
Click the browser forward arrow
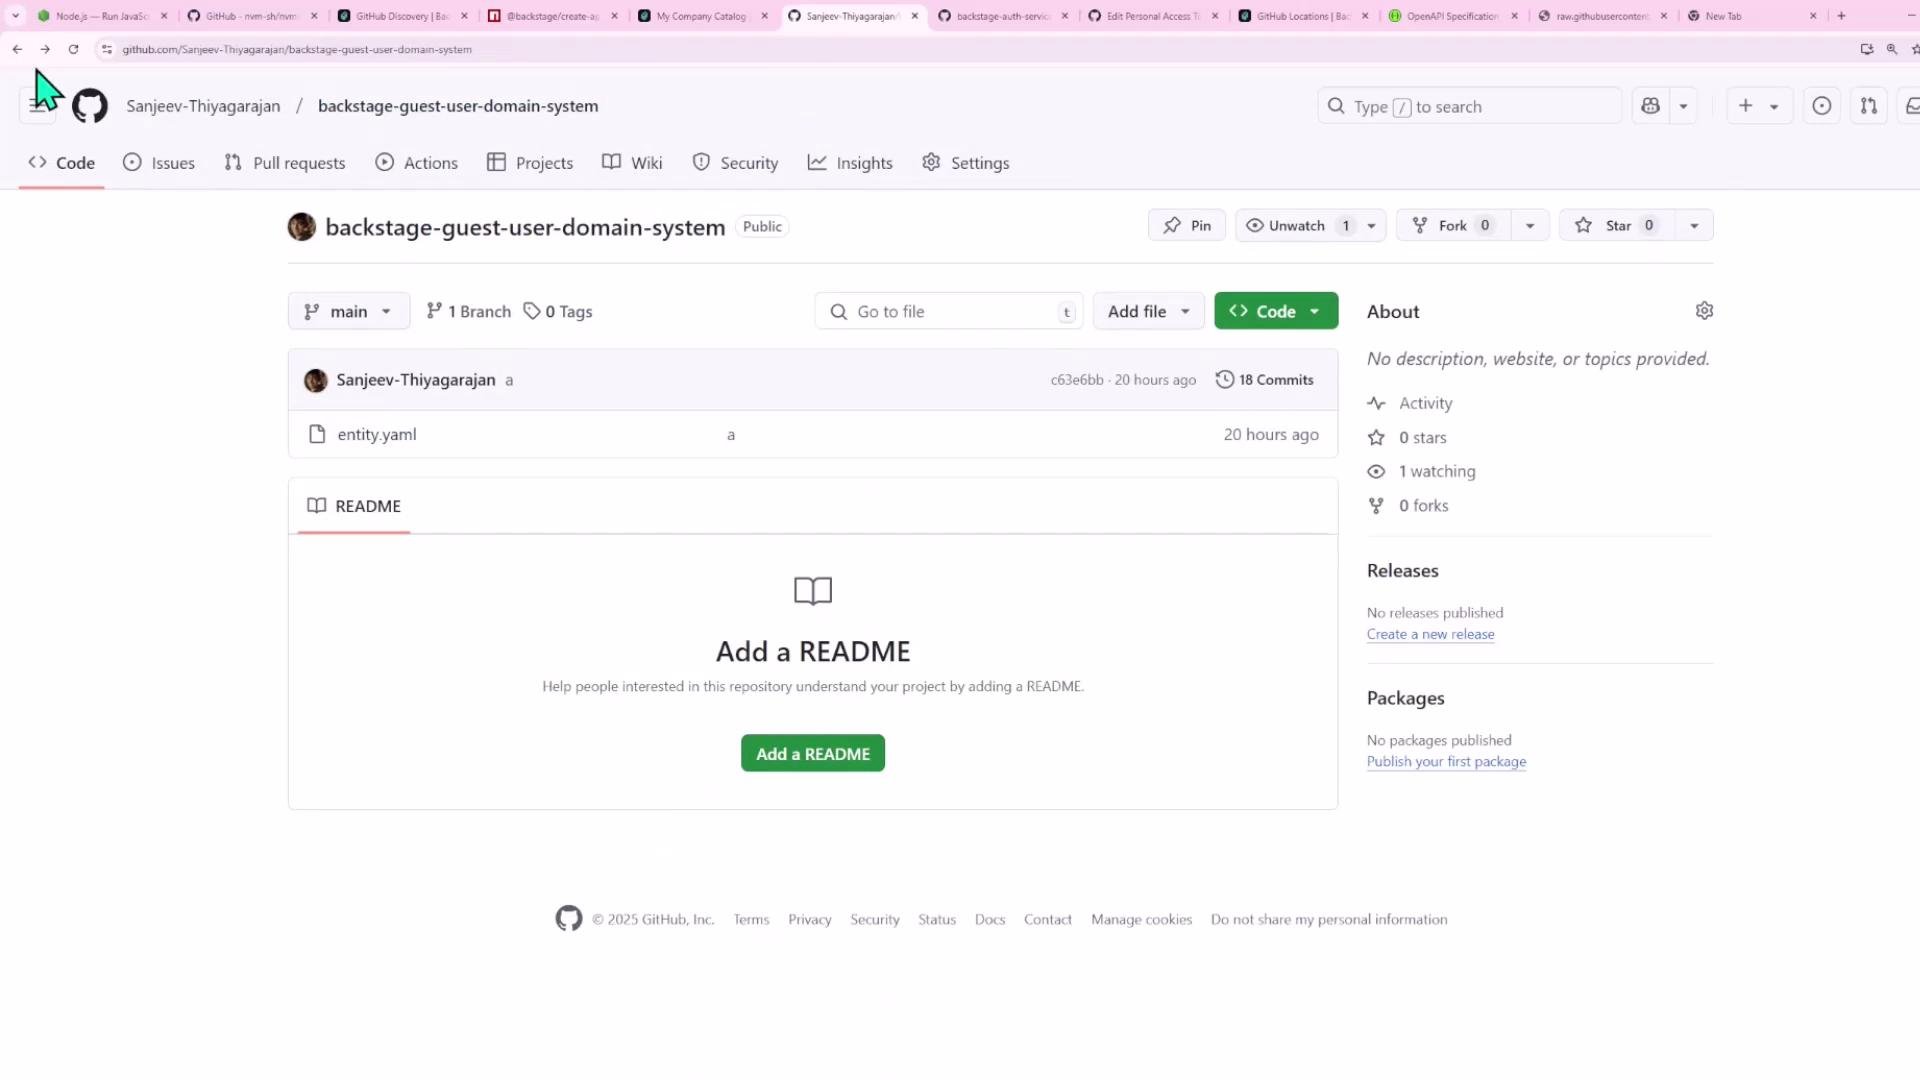point(45,49)
